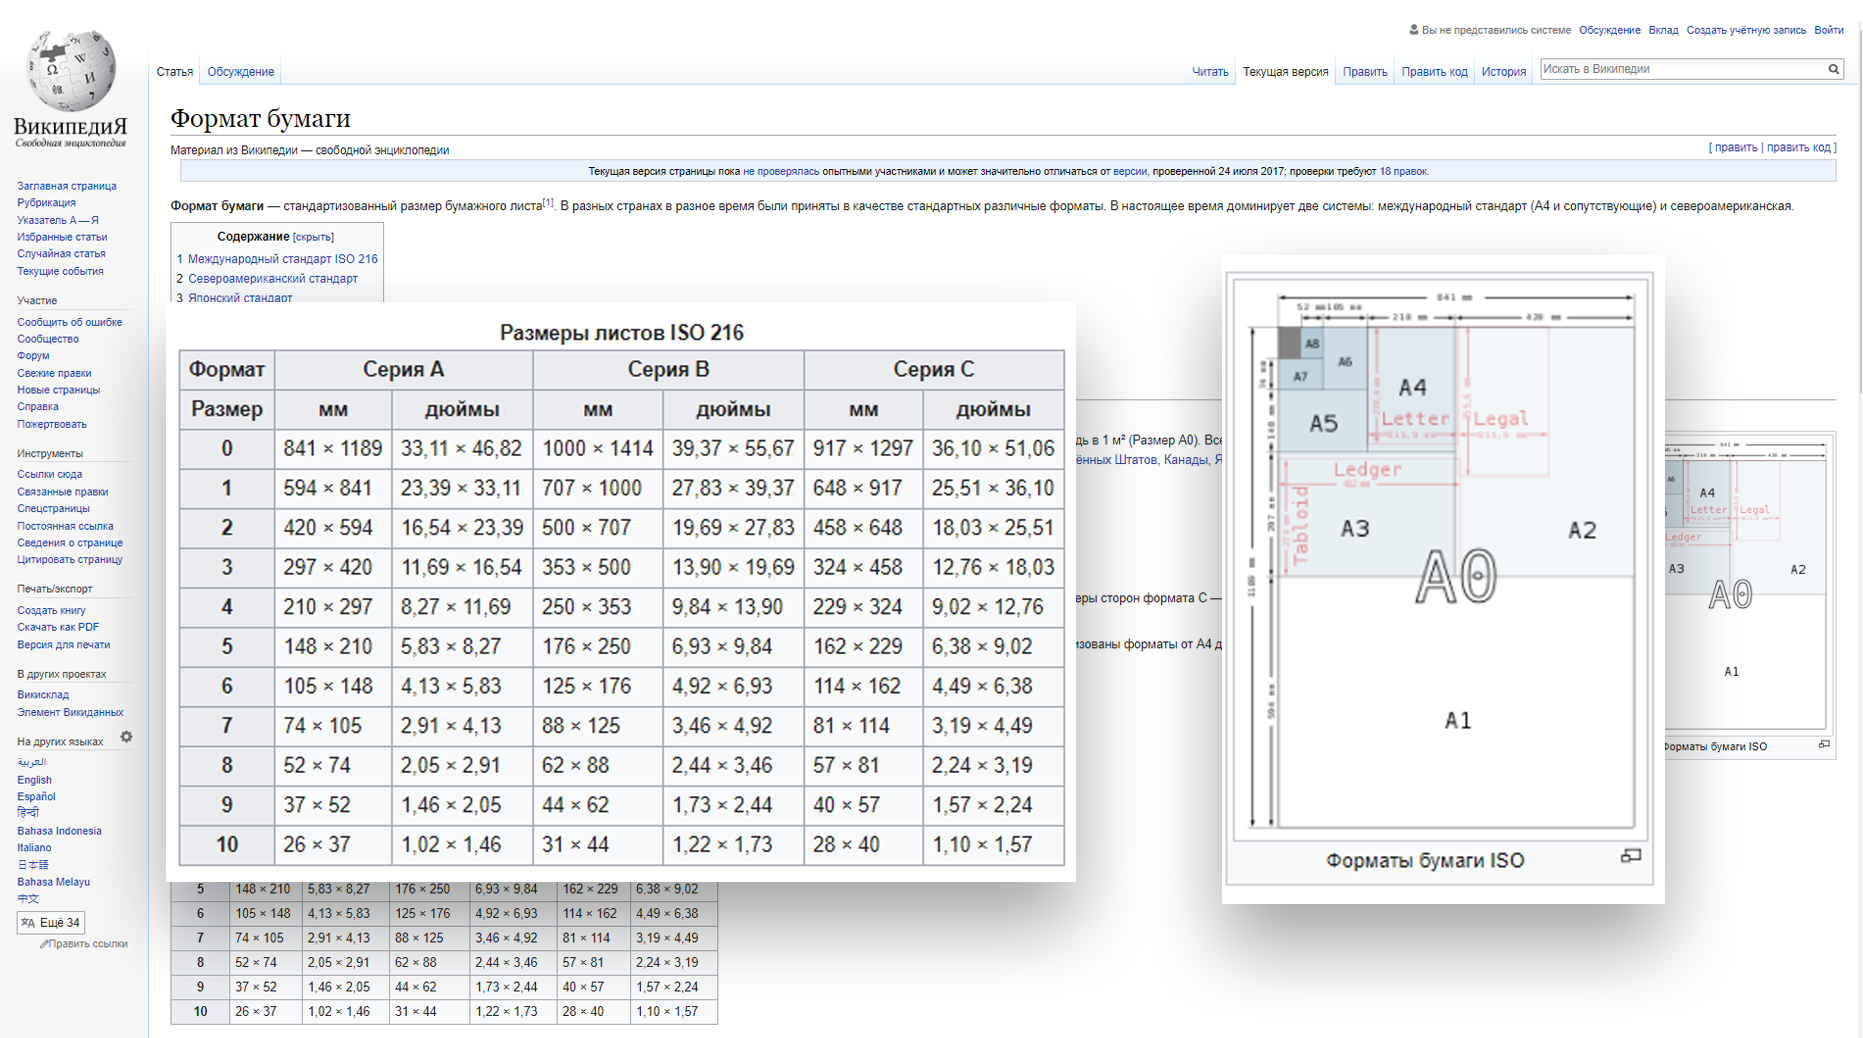Click the 'Войти' login link
The height and width of the screenshot is (1038, 1863).
click(x=1828, y=30)
